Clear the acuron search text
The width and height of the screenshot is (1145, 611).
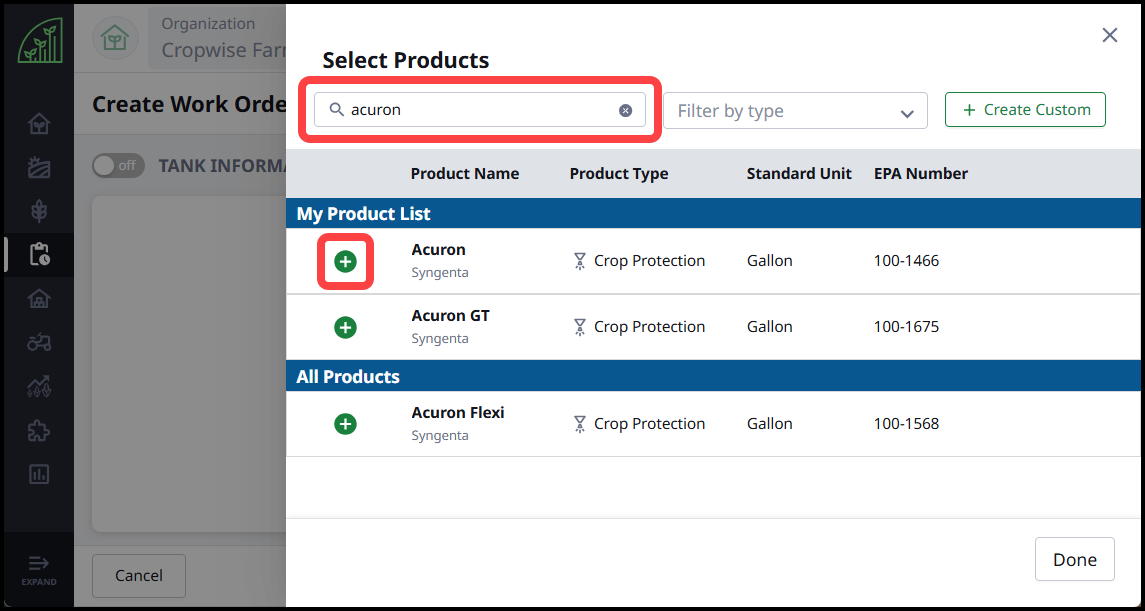(x=625, y=110)
